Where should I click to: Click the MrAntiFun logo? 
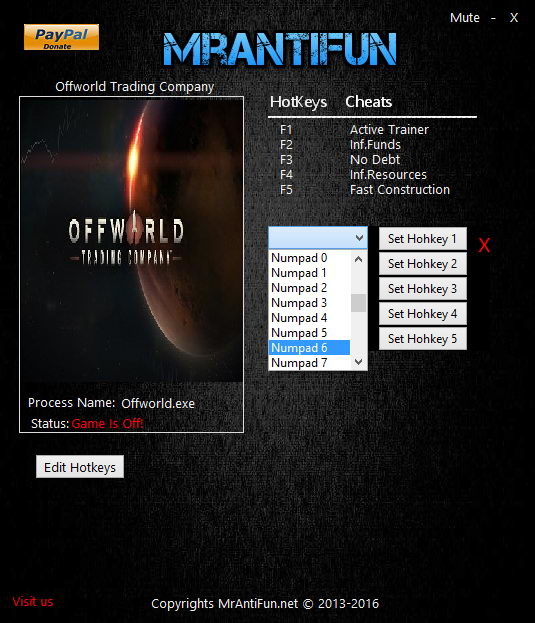point(280,48)
